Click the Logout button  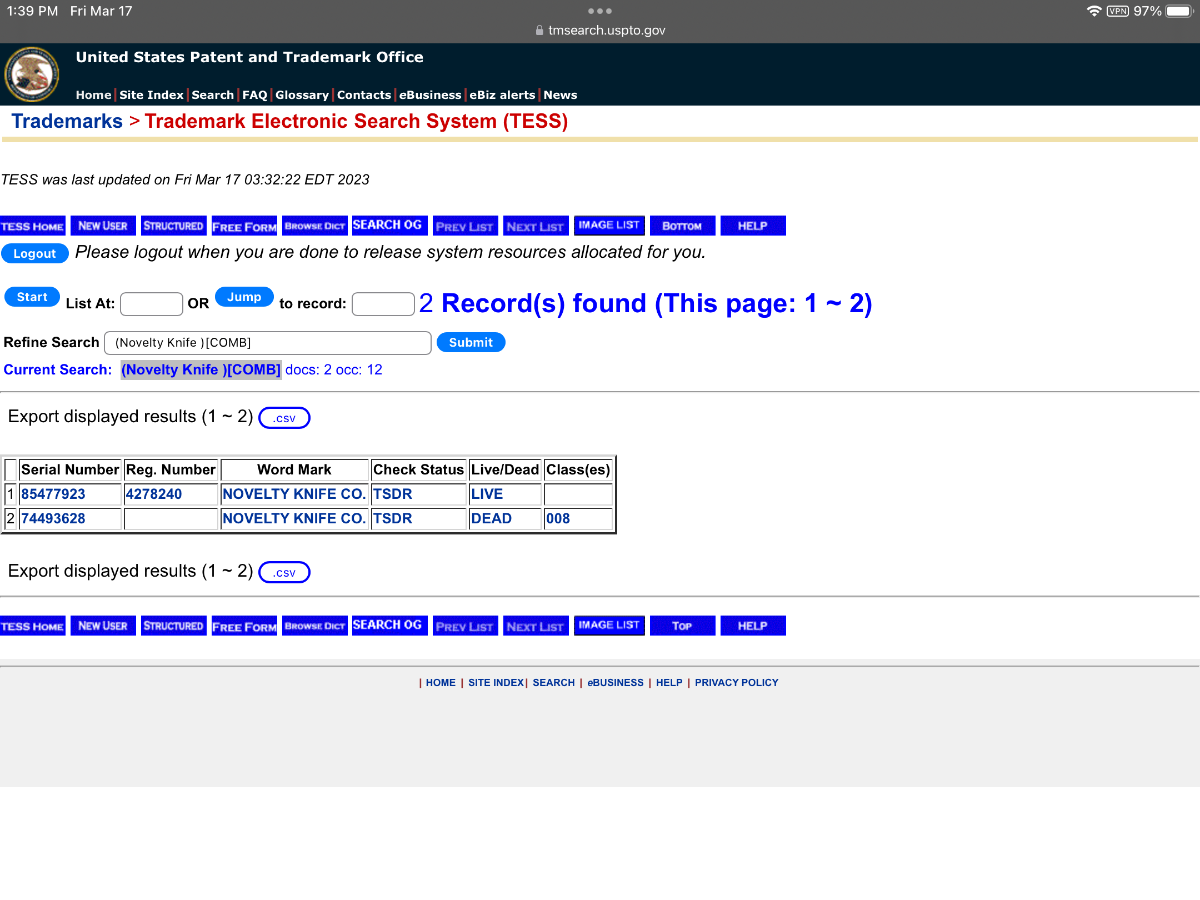click(35, 253)
